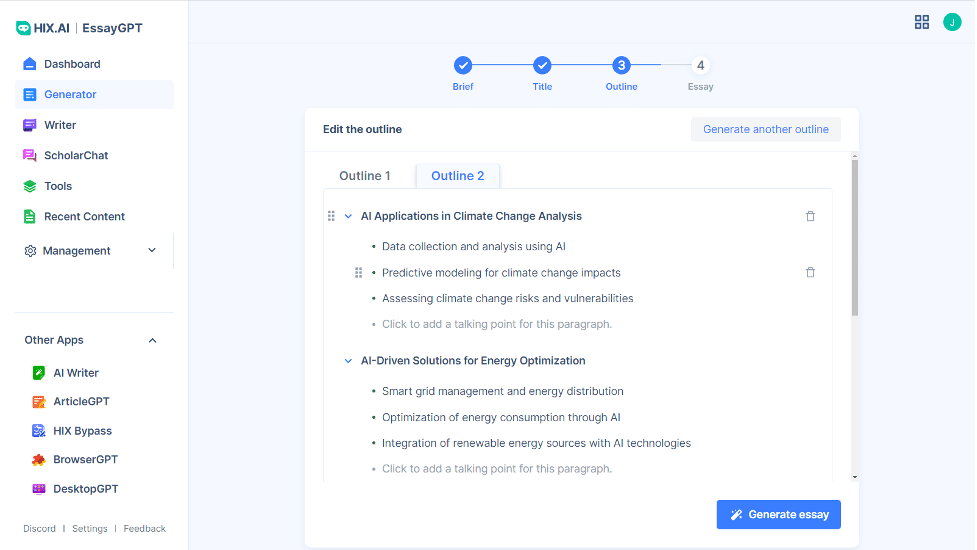The height and width of the screenshot is (550, 977).
Task: Click the scrollbar down arrow
Action: coord(855,477)
